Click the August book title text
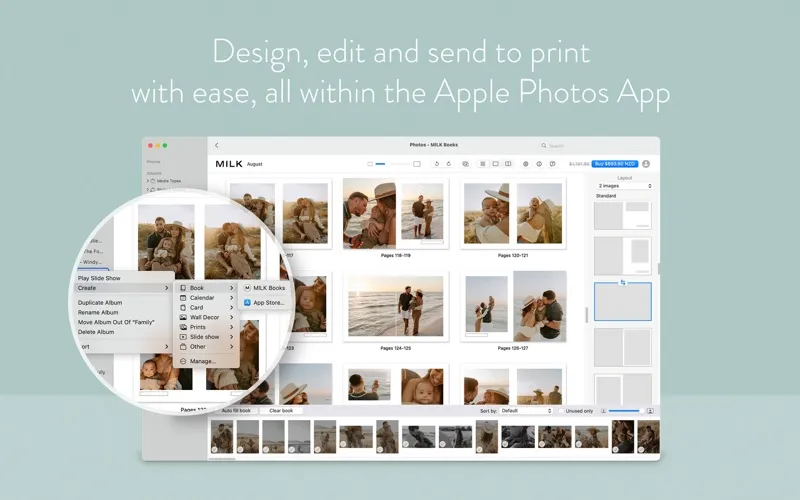This screenshot has height=500, width=800. point(255,164)
